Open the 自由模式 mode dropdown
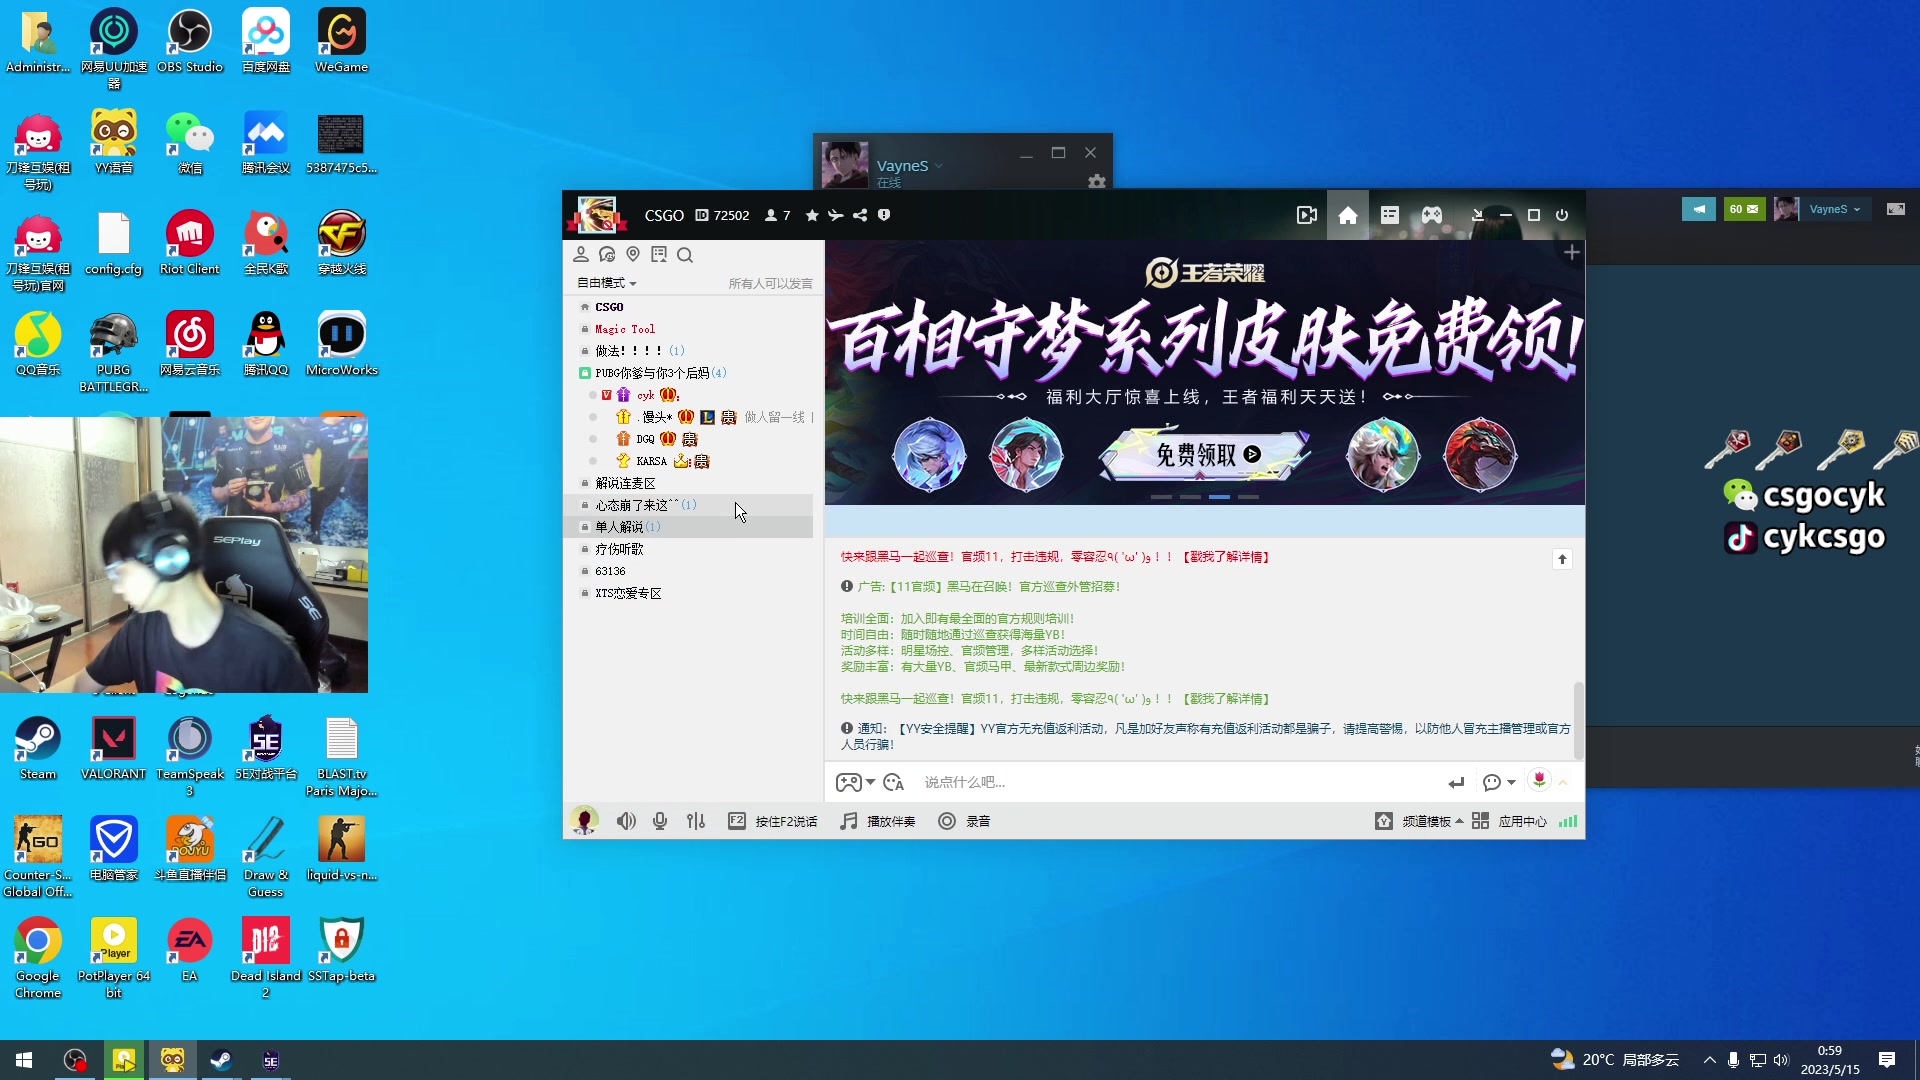The height and width of the screenshot is (1080, 1920). click(x=607, y=283)
